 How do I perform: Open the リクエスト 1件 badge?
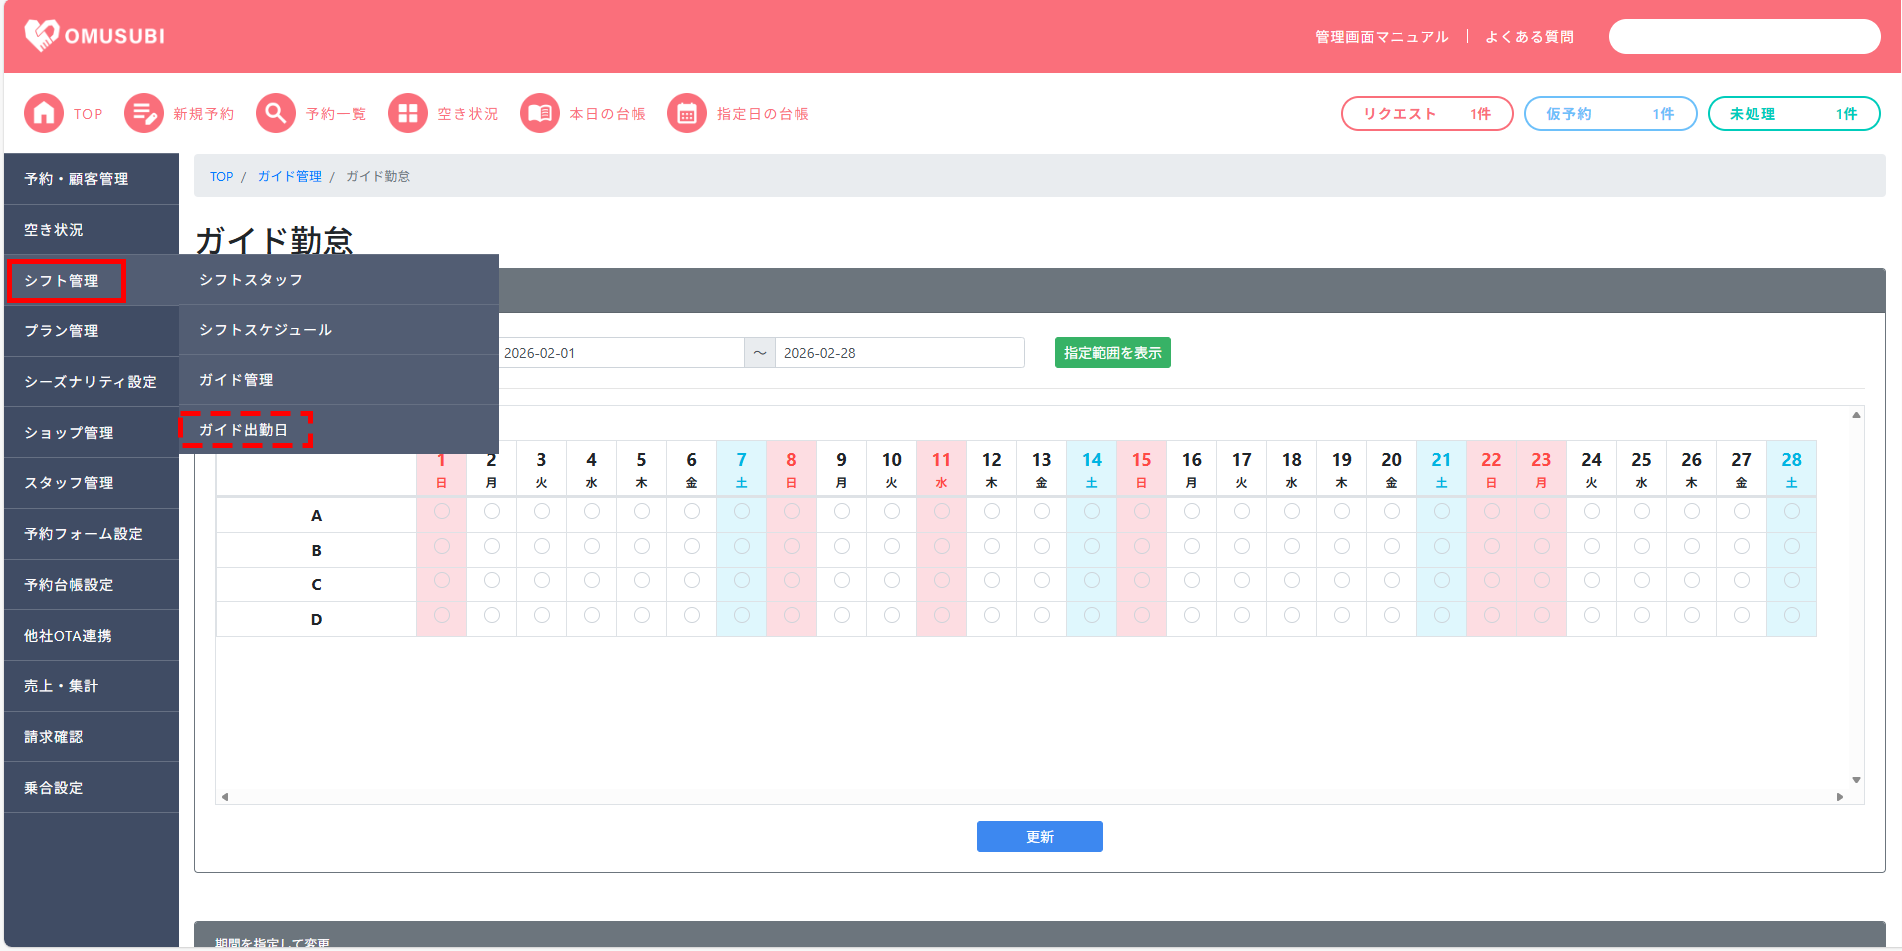1426,114
